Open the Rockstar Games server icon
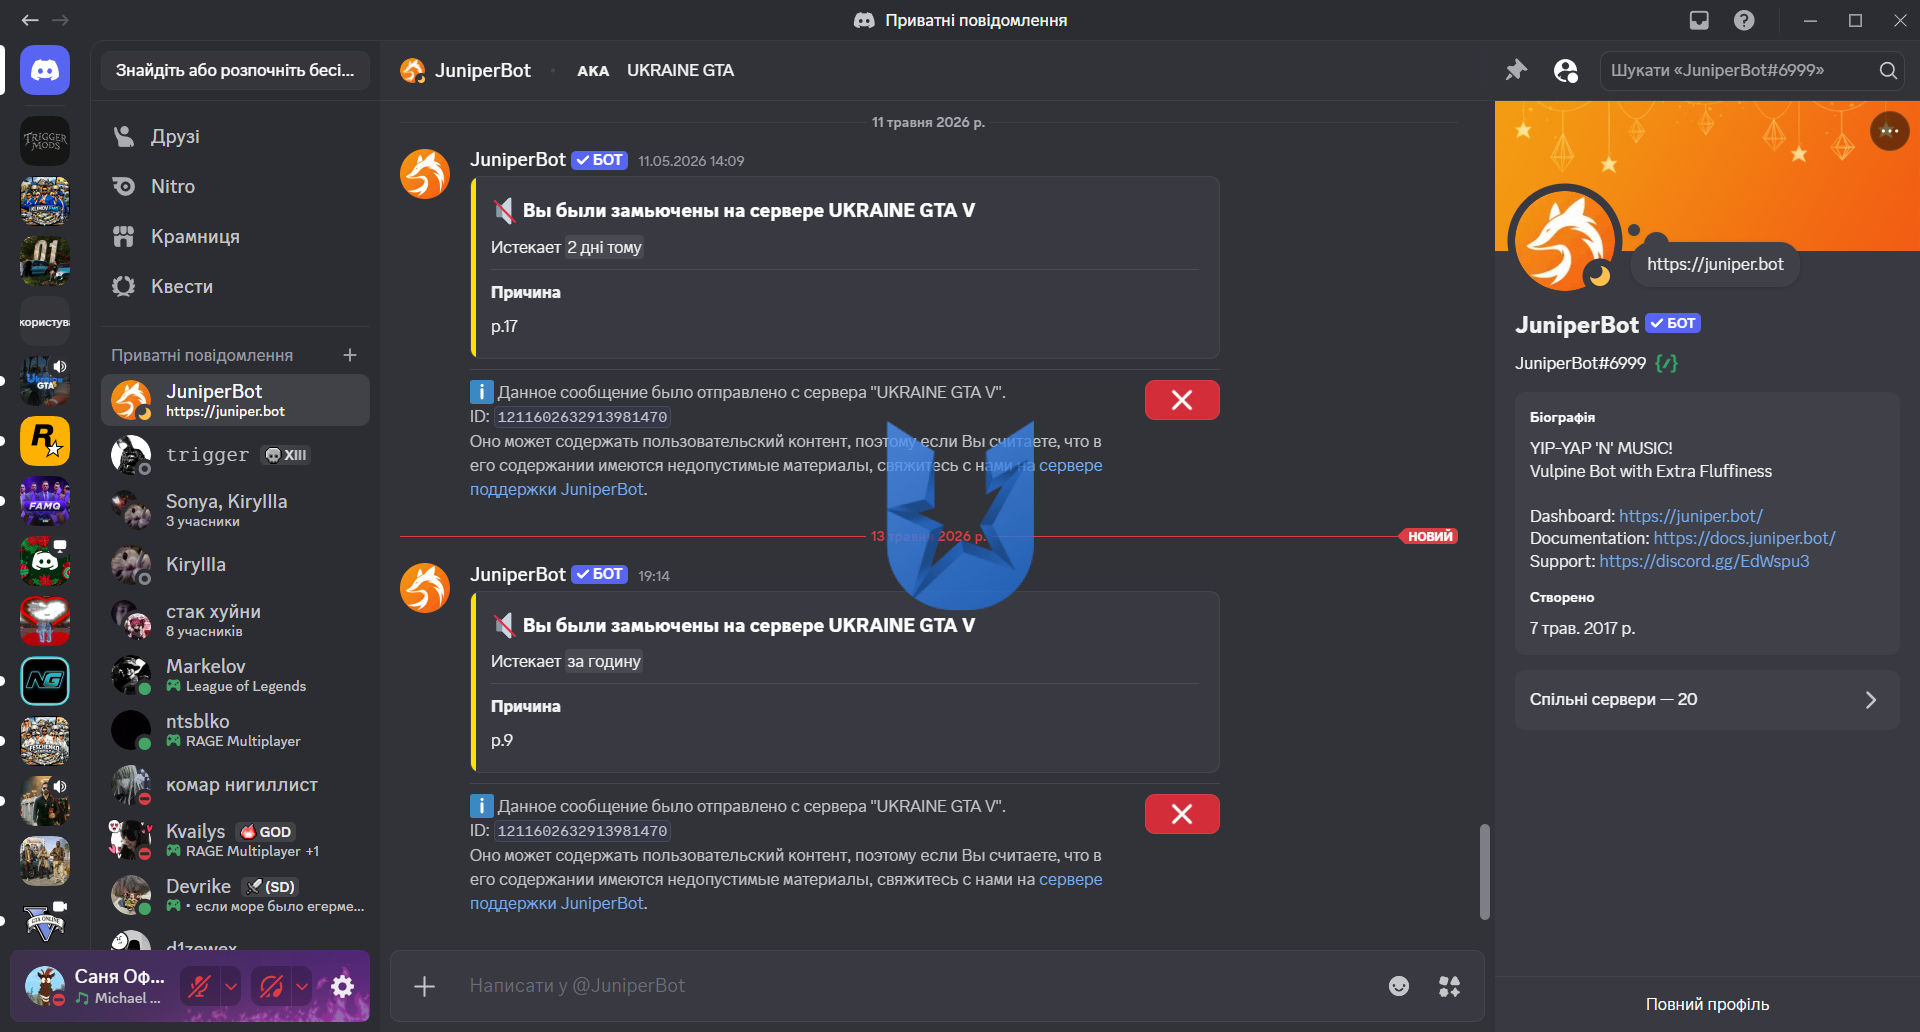This screenshot has height=1032, width=1920. pyautogui.click(x=45, y=441)
